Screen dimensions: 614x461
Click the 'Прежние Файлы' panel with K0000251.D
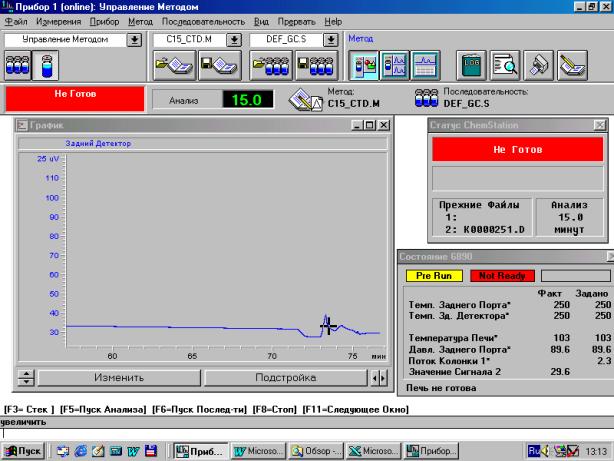[x=482, y=217]
